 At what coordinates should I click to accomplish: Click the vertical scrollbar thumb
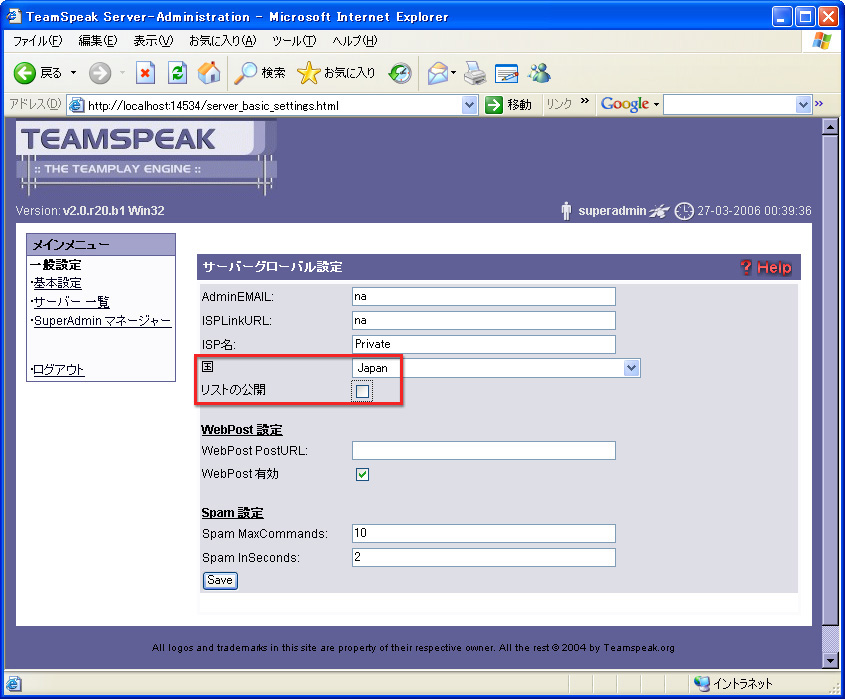tap(830, 380)
